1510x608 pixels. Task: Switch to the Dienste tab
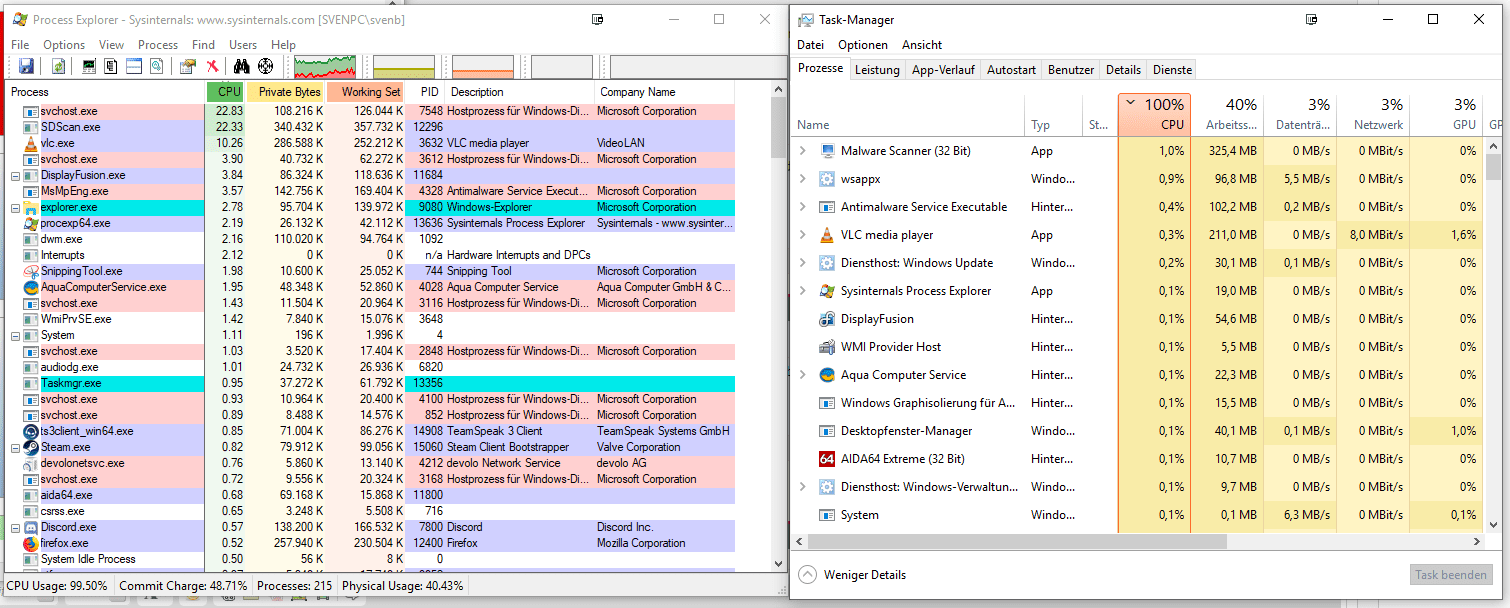1172,70
